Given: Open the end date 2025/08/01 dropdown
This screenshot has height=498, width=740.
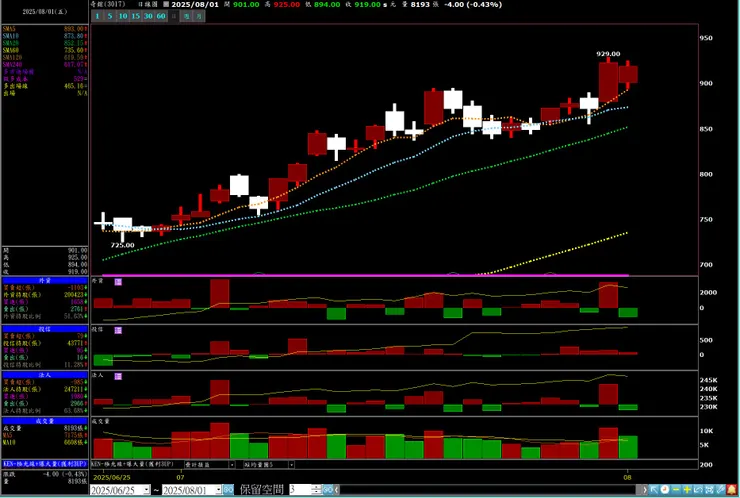Looking at the screenshot, I should (218, 490).
